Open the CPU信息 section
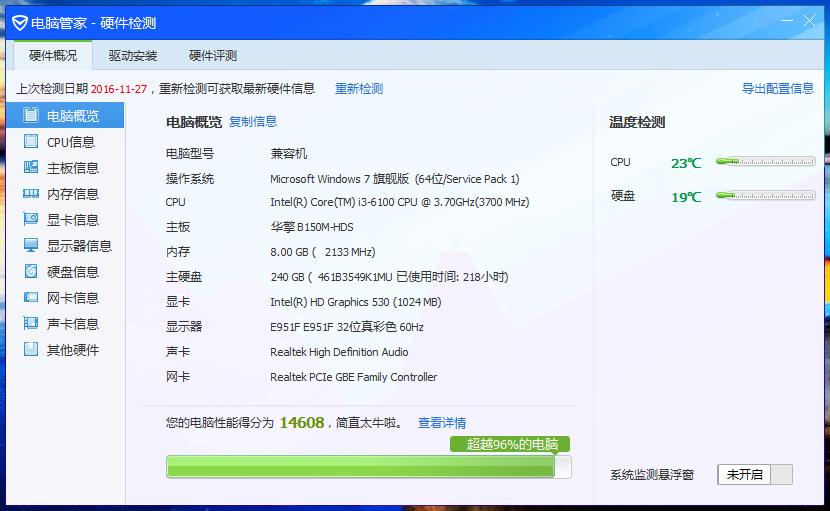830x511 pixels. tap(65, 142)
